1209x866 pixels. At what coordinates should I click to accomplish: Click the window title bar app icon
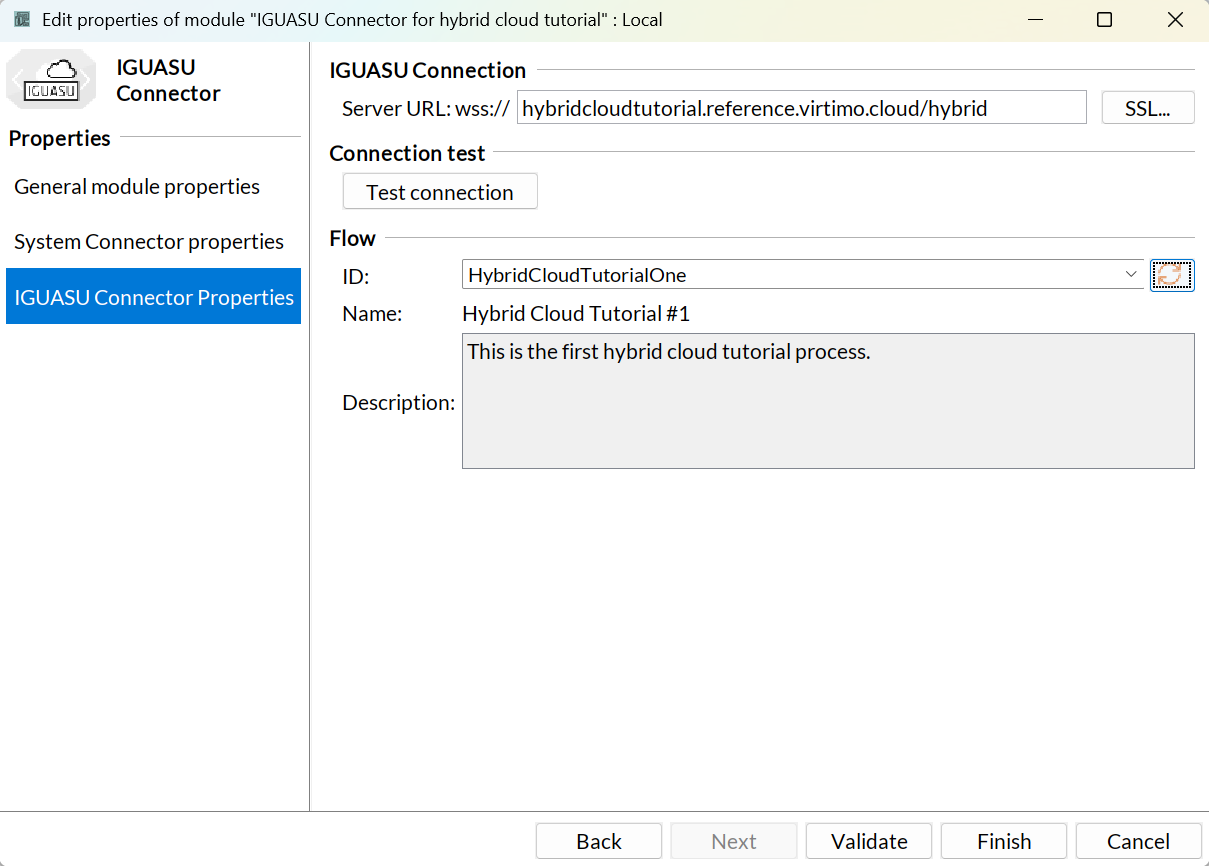[21, 19]
